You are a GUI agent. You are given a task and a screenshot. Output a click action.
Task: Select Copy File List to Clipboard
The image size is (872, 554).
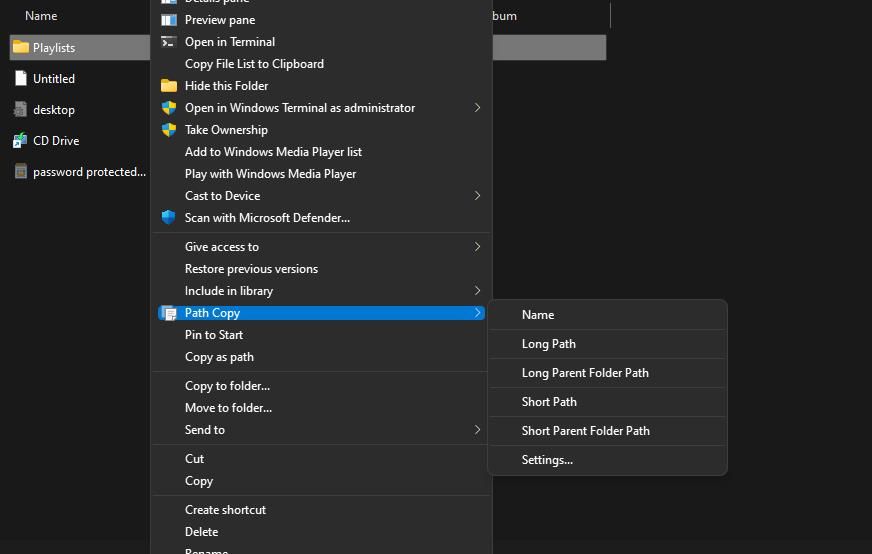pos(321,64)
